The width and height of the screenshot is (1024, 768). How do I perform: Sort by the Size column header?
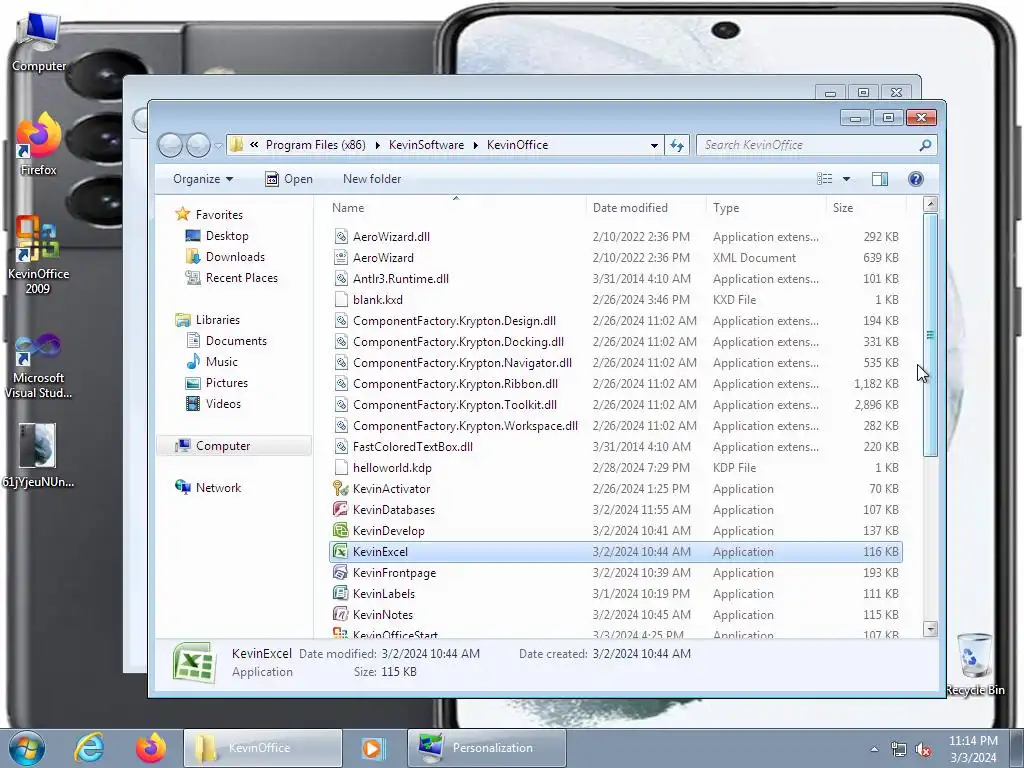tap(866, 208)
